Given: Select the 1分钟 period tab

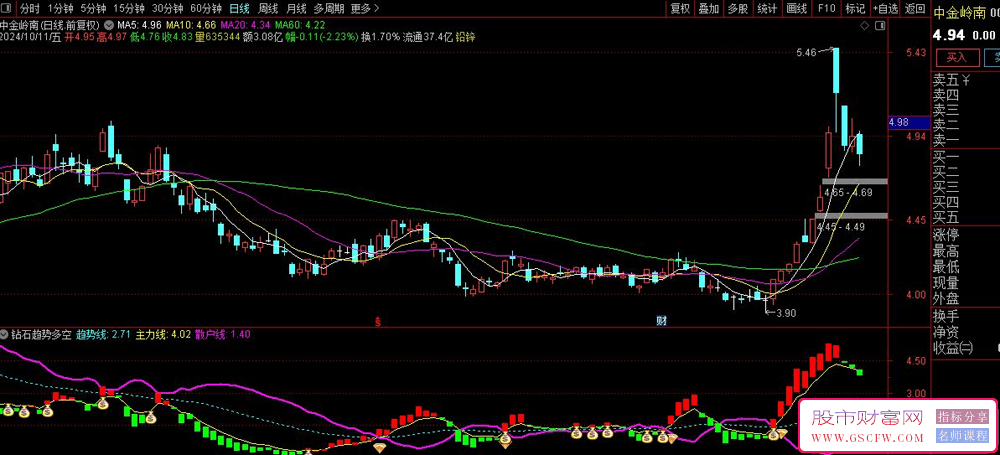Looking at the screenshot, I should pyautogui.click(x=61, y=8).
